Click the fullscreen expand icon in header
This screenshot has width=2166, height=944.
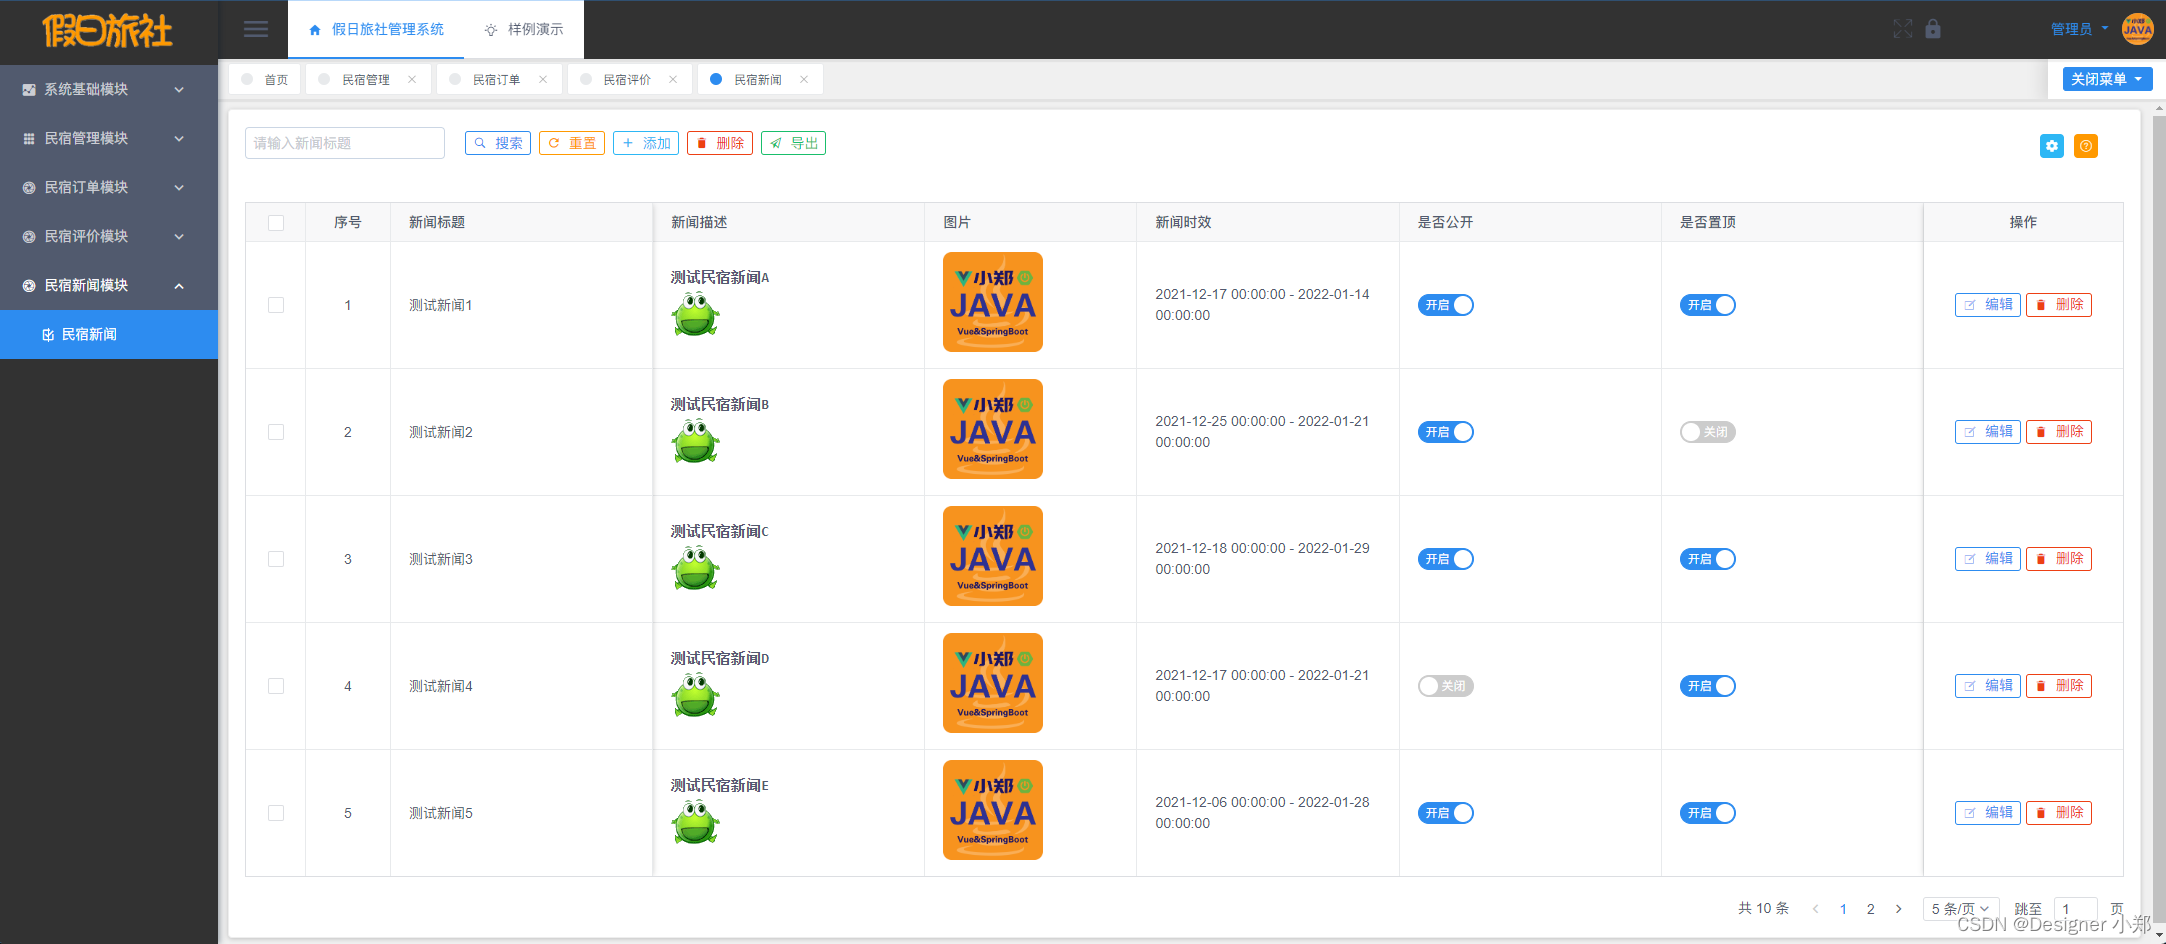pos(1902,29)
